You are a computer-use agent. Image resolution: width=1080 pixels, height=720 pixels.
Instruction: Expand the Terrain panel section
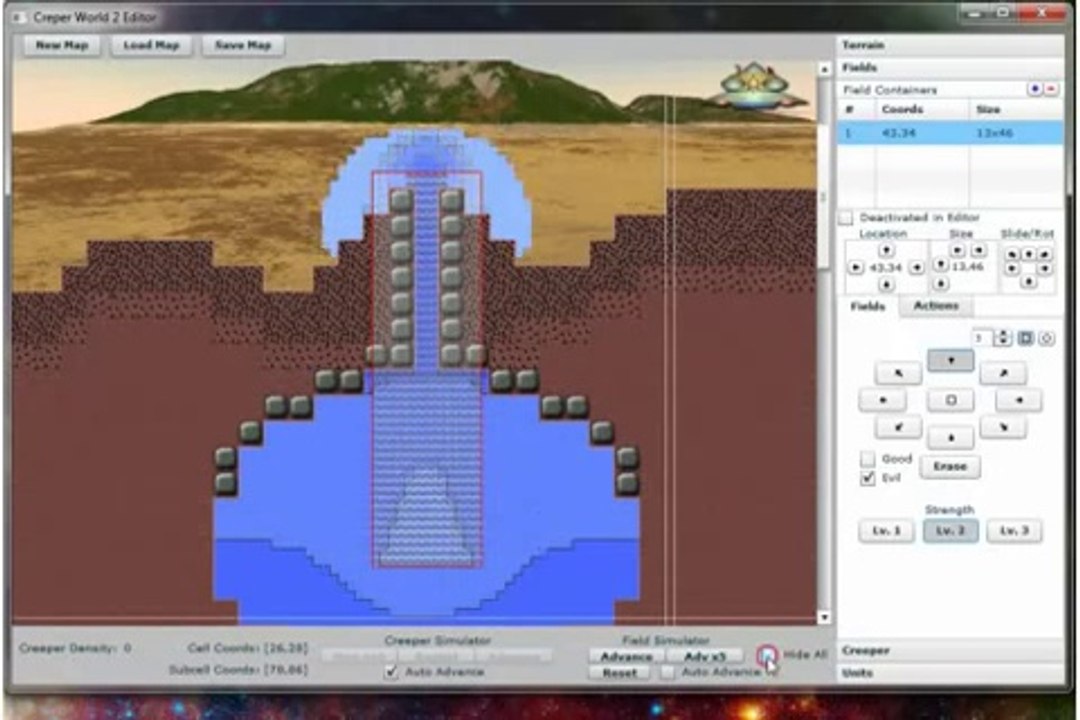[950, 45]
